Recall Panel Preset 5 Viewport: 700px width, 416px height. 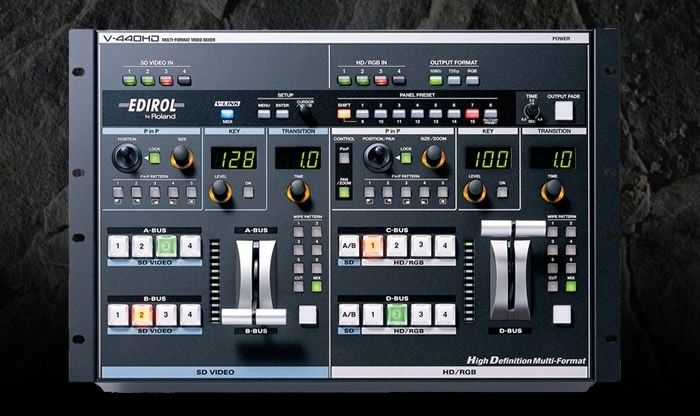[x=436, y=114]
